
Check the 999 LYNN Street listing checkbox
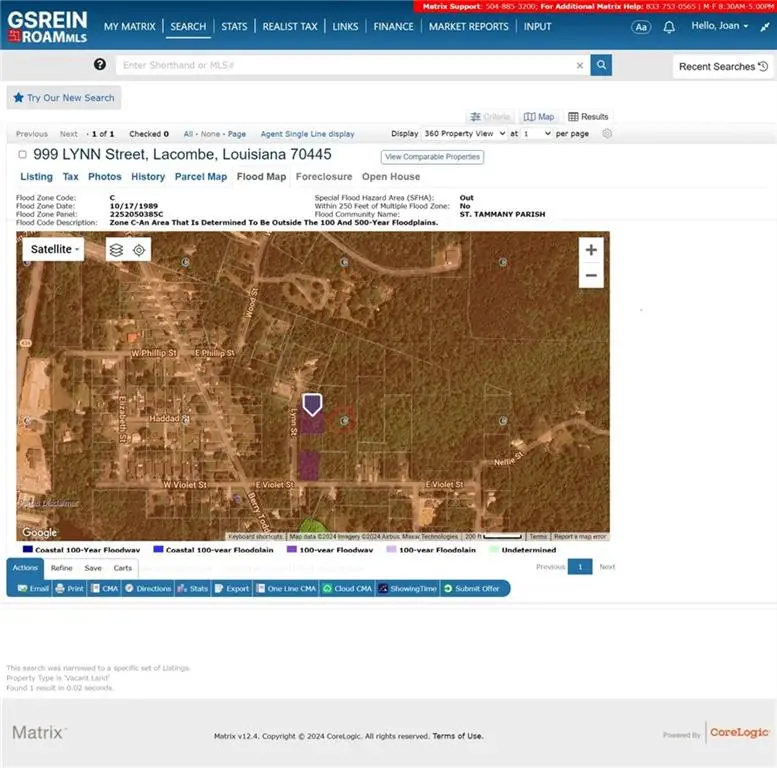[22, 155]
